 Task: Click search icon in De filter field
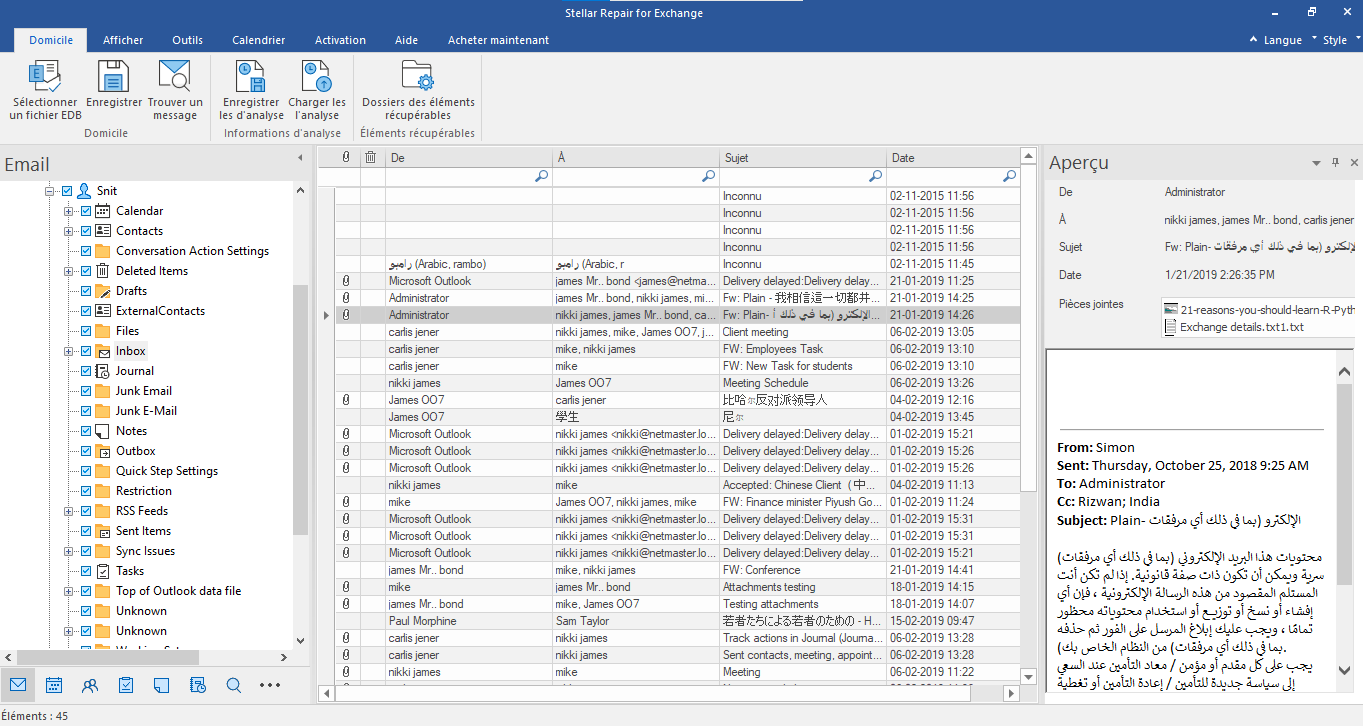(542, 176)
